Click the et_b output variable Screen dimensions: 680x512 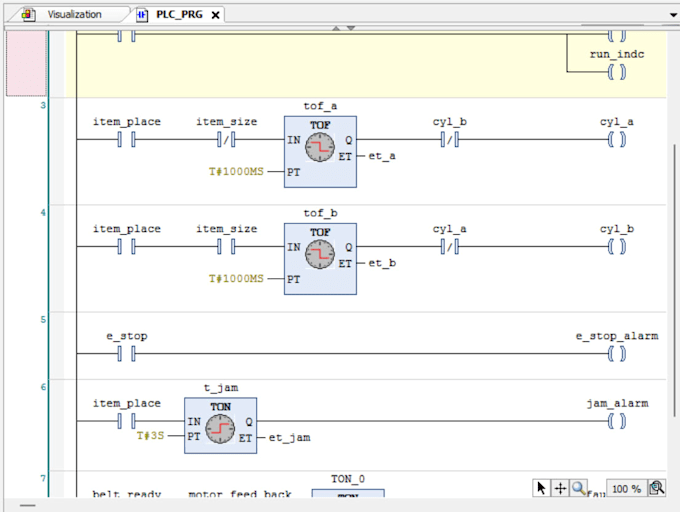382,263
